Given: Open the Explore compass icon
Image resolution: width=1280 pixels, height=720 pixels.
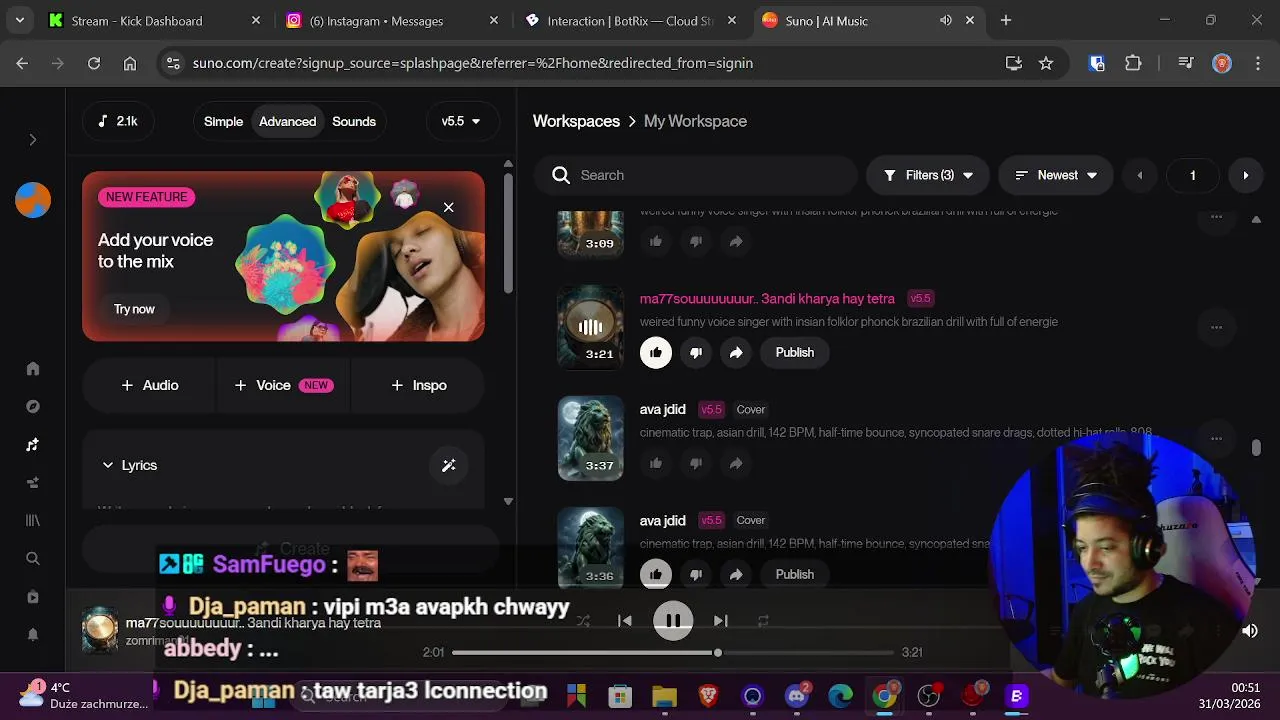Looking at the screenshot, I should coord(33,407).
